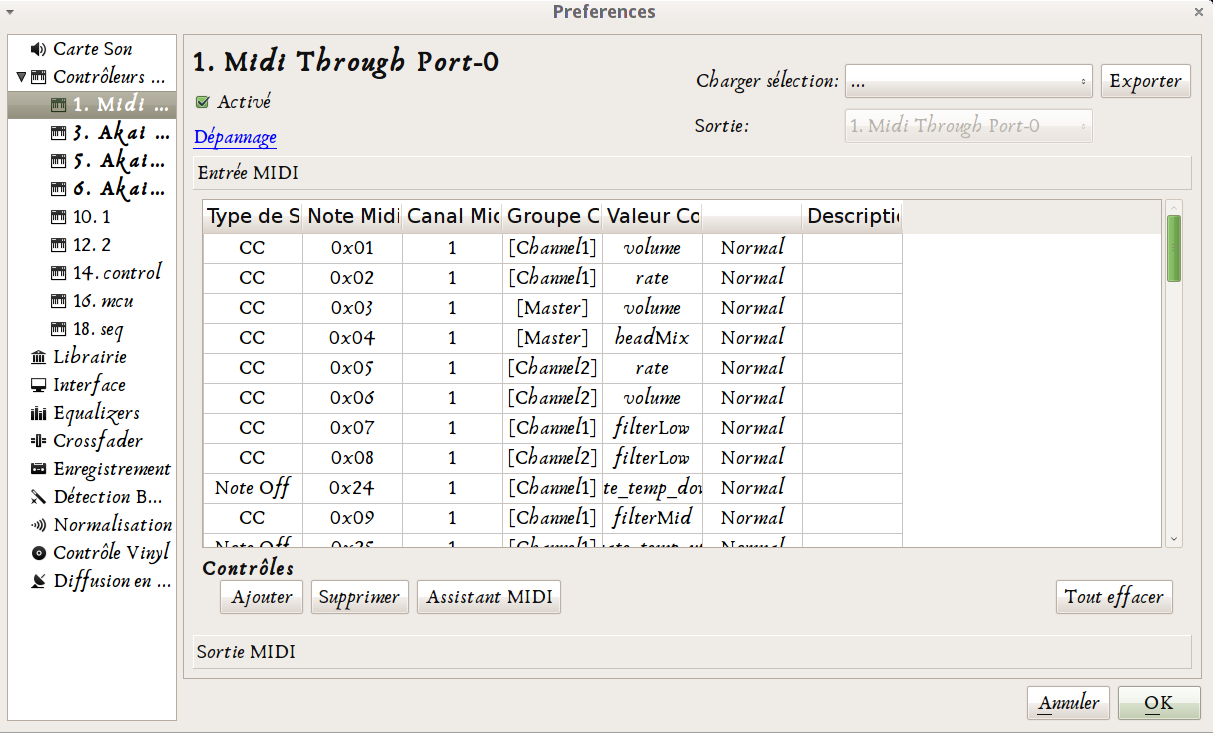Toggle the Activé checkbox

pyautogui.click(x=203, y=102)
